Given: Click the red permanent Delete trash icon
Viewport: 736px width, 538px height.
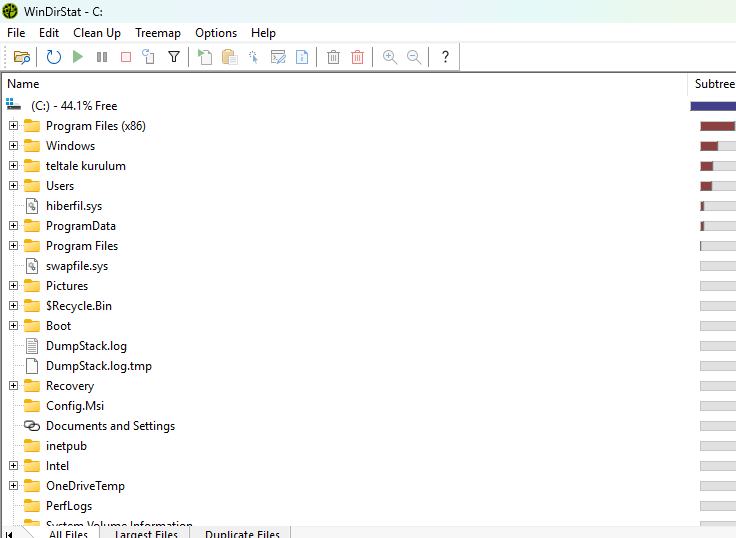Looking at the screenshot, I should click(x=357, y=57).
